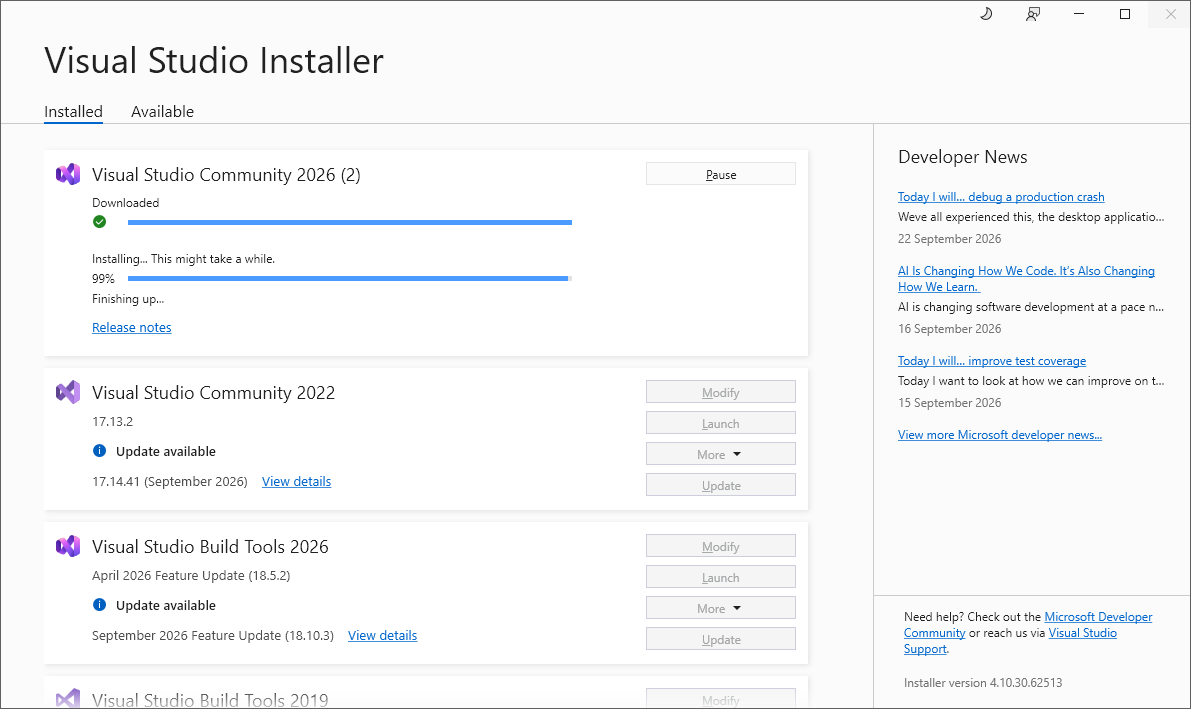Click the green Downloaded checkmark icon

tap(100, 222)
